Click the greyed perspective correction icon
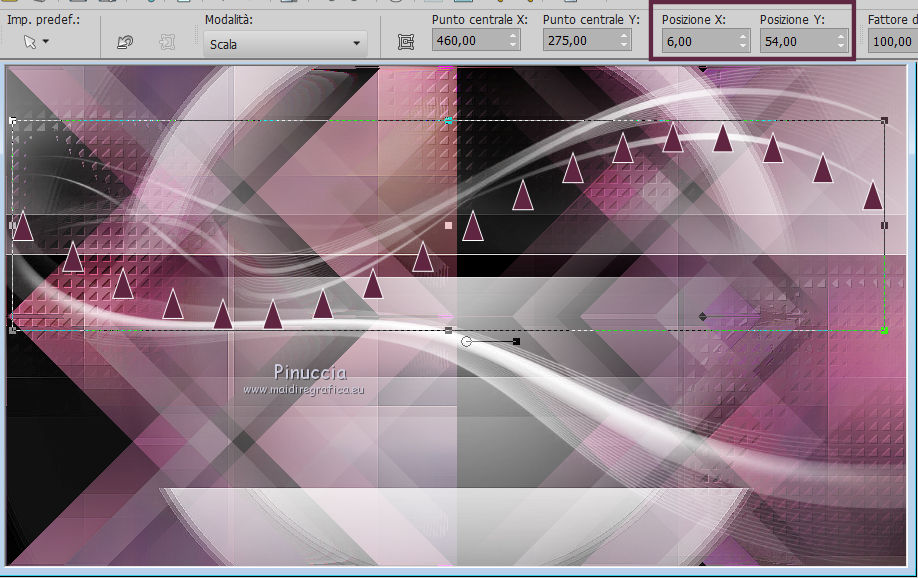 (x=167, y=42)
